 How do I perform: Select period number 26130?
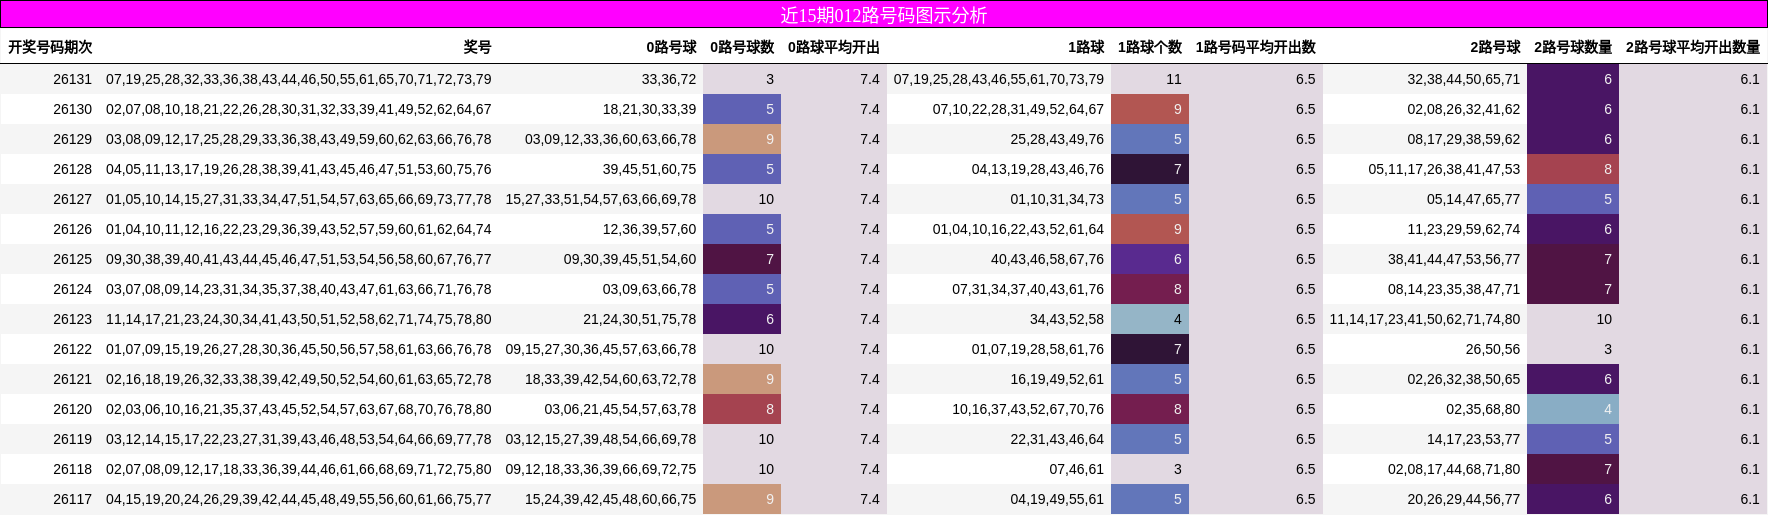point(72,109)
